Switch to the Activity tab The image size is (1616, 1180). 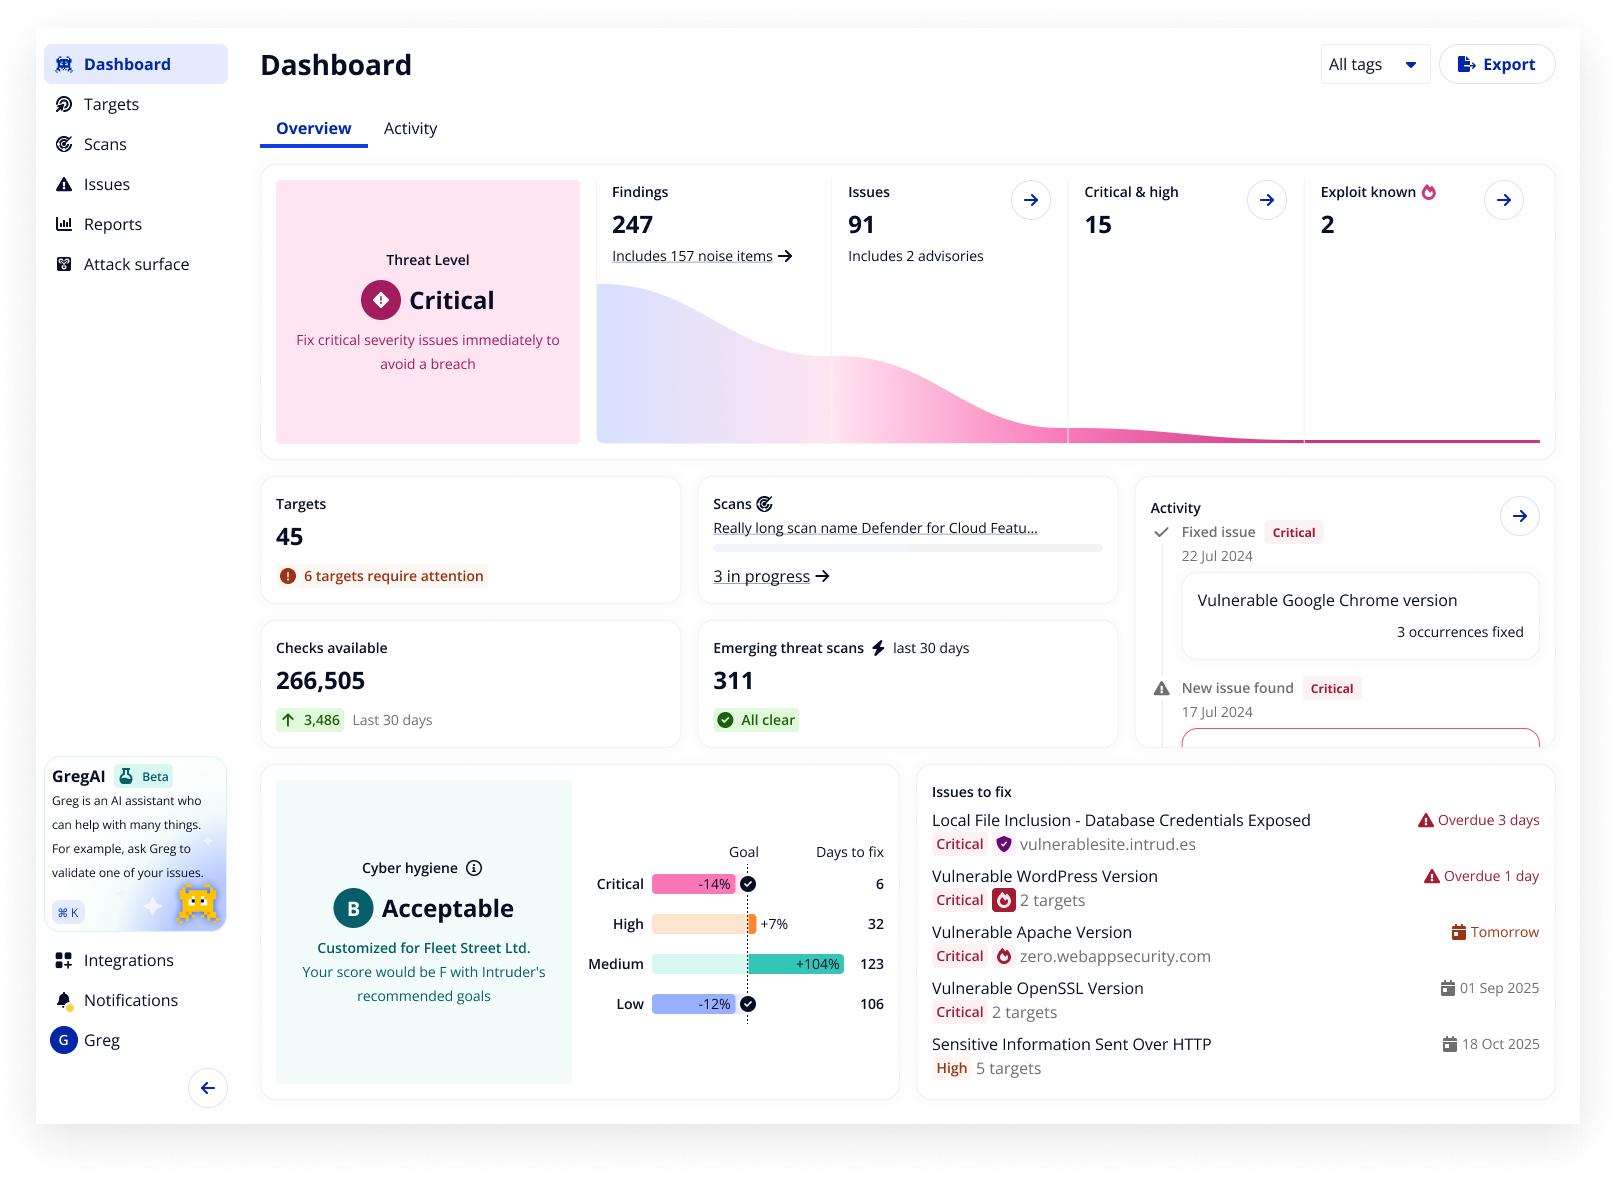click(410, 128)
